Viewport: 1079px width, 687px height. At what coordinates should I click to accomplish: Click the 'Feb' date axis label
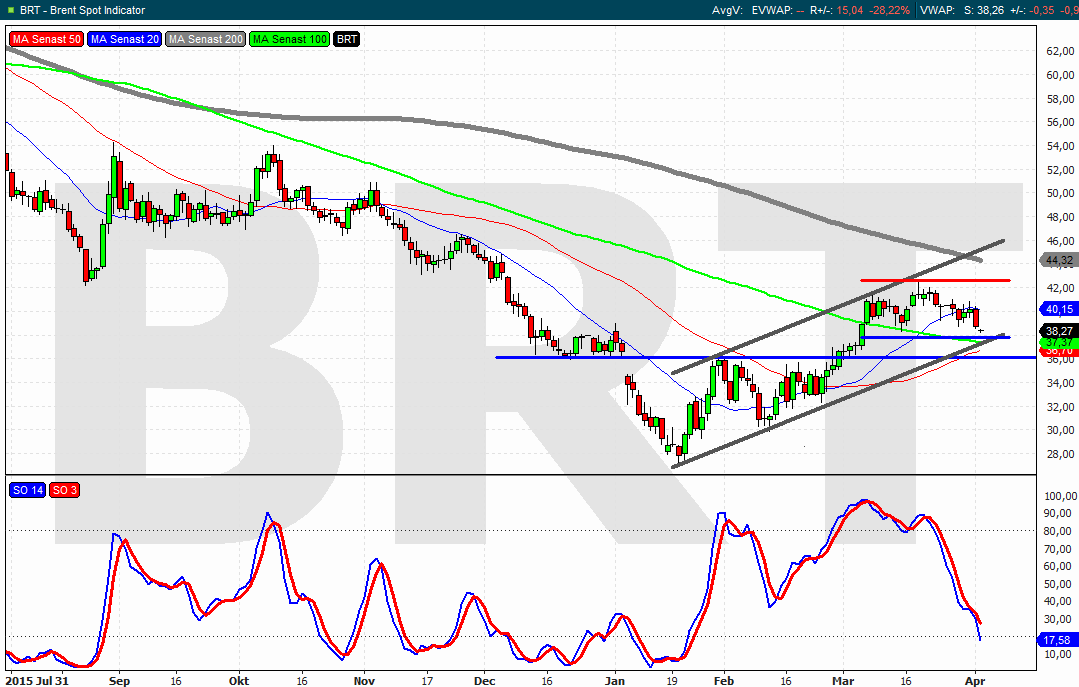[723, 681]
